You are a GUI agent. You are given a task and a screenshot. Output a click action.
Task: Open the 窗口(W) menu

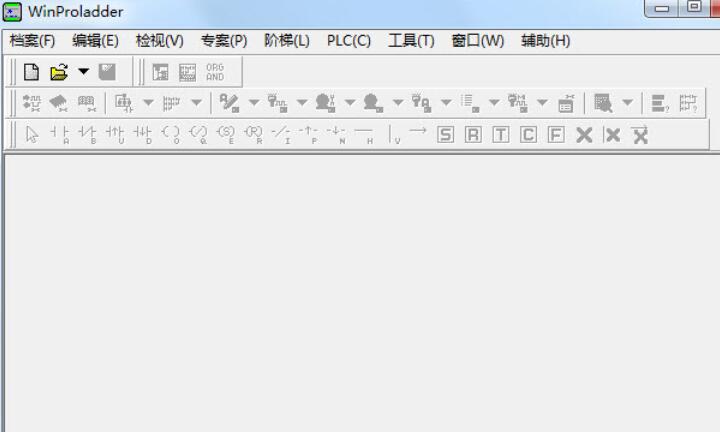click(478, 41)
